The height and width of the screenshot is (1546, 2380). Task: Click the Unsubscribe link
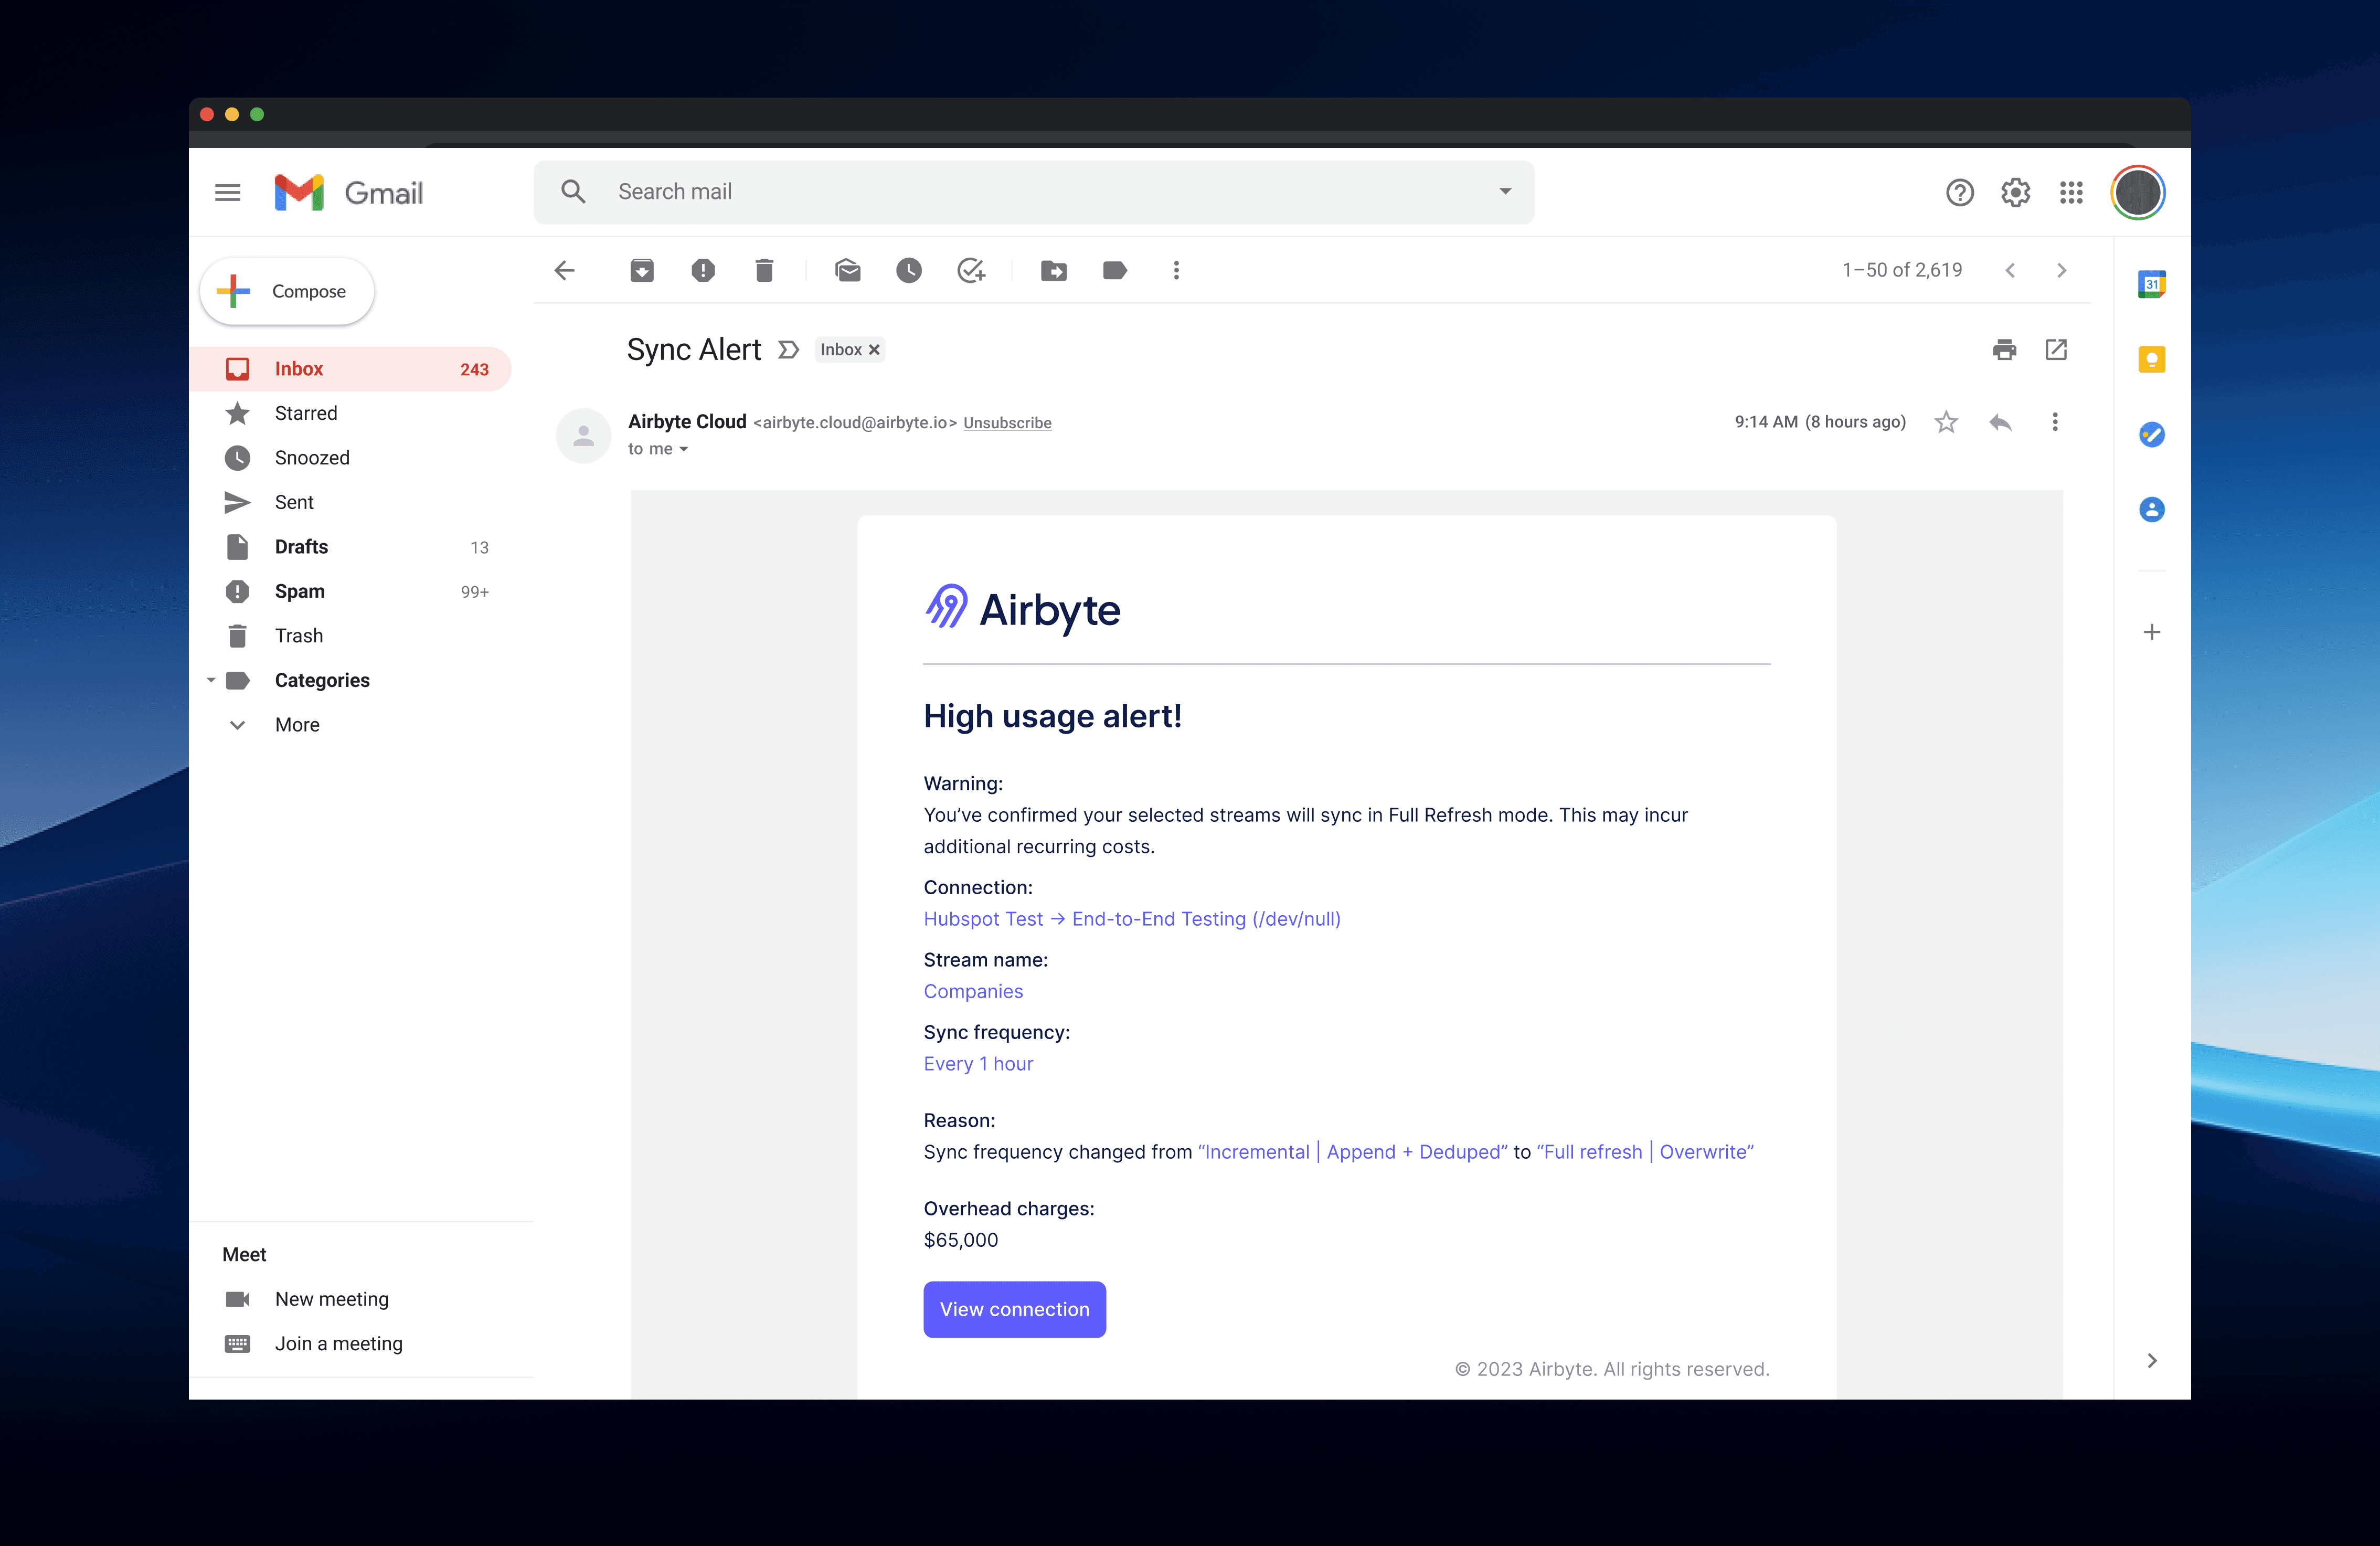[1006, 423]
